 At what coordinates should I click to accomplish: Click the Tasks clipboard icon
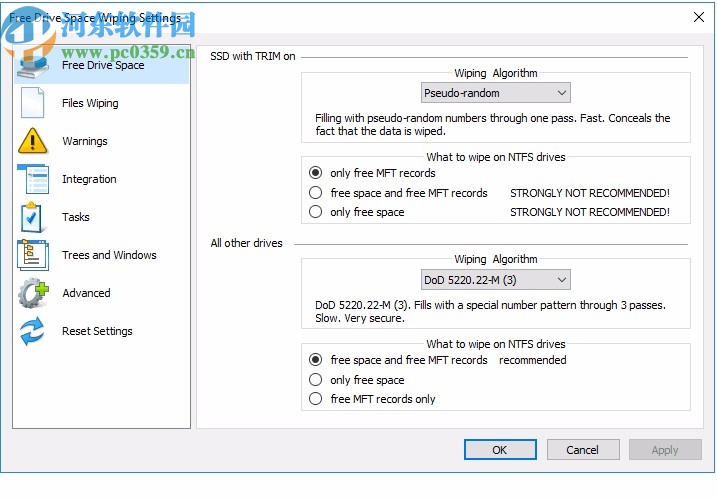pyautogui.click(x=31, y=217)
